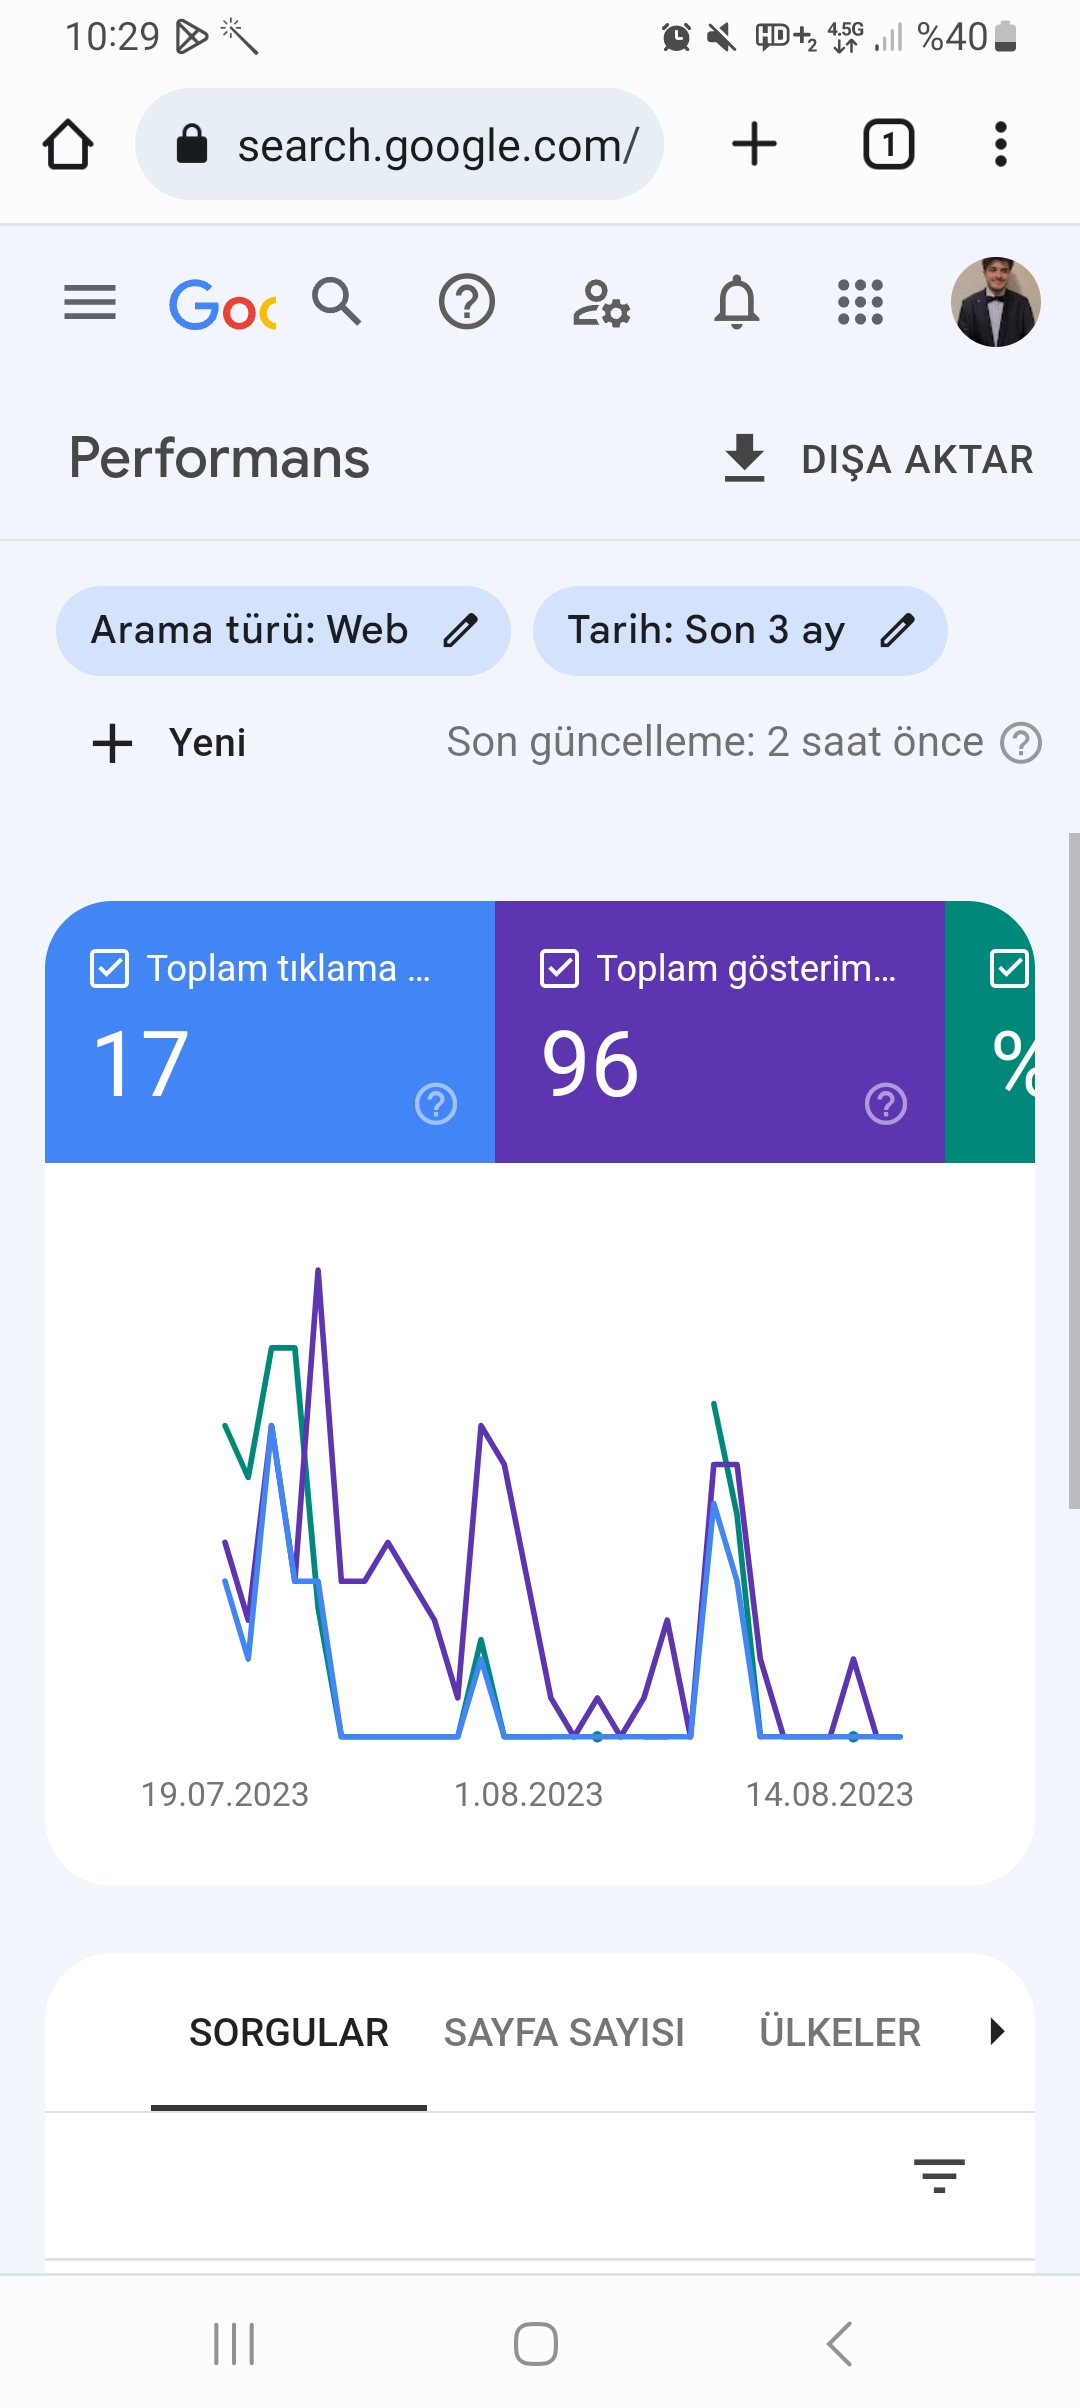Switch to the ÜLKELER tab
The image size is (1080, 2408).
tap(840, 2033)
